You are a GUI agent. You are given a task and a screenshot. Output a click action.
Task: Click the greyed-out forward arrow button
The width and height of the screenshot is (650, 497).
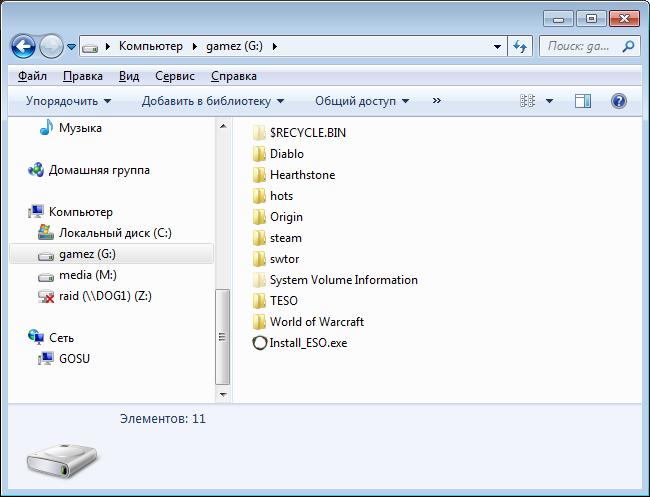pos(51,46)
